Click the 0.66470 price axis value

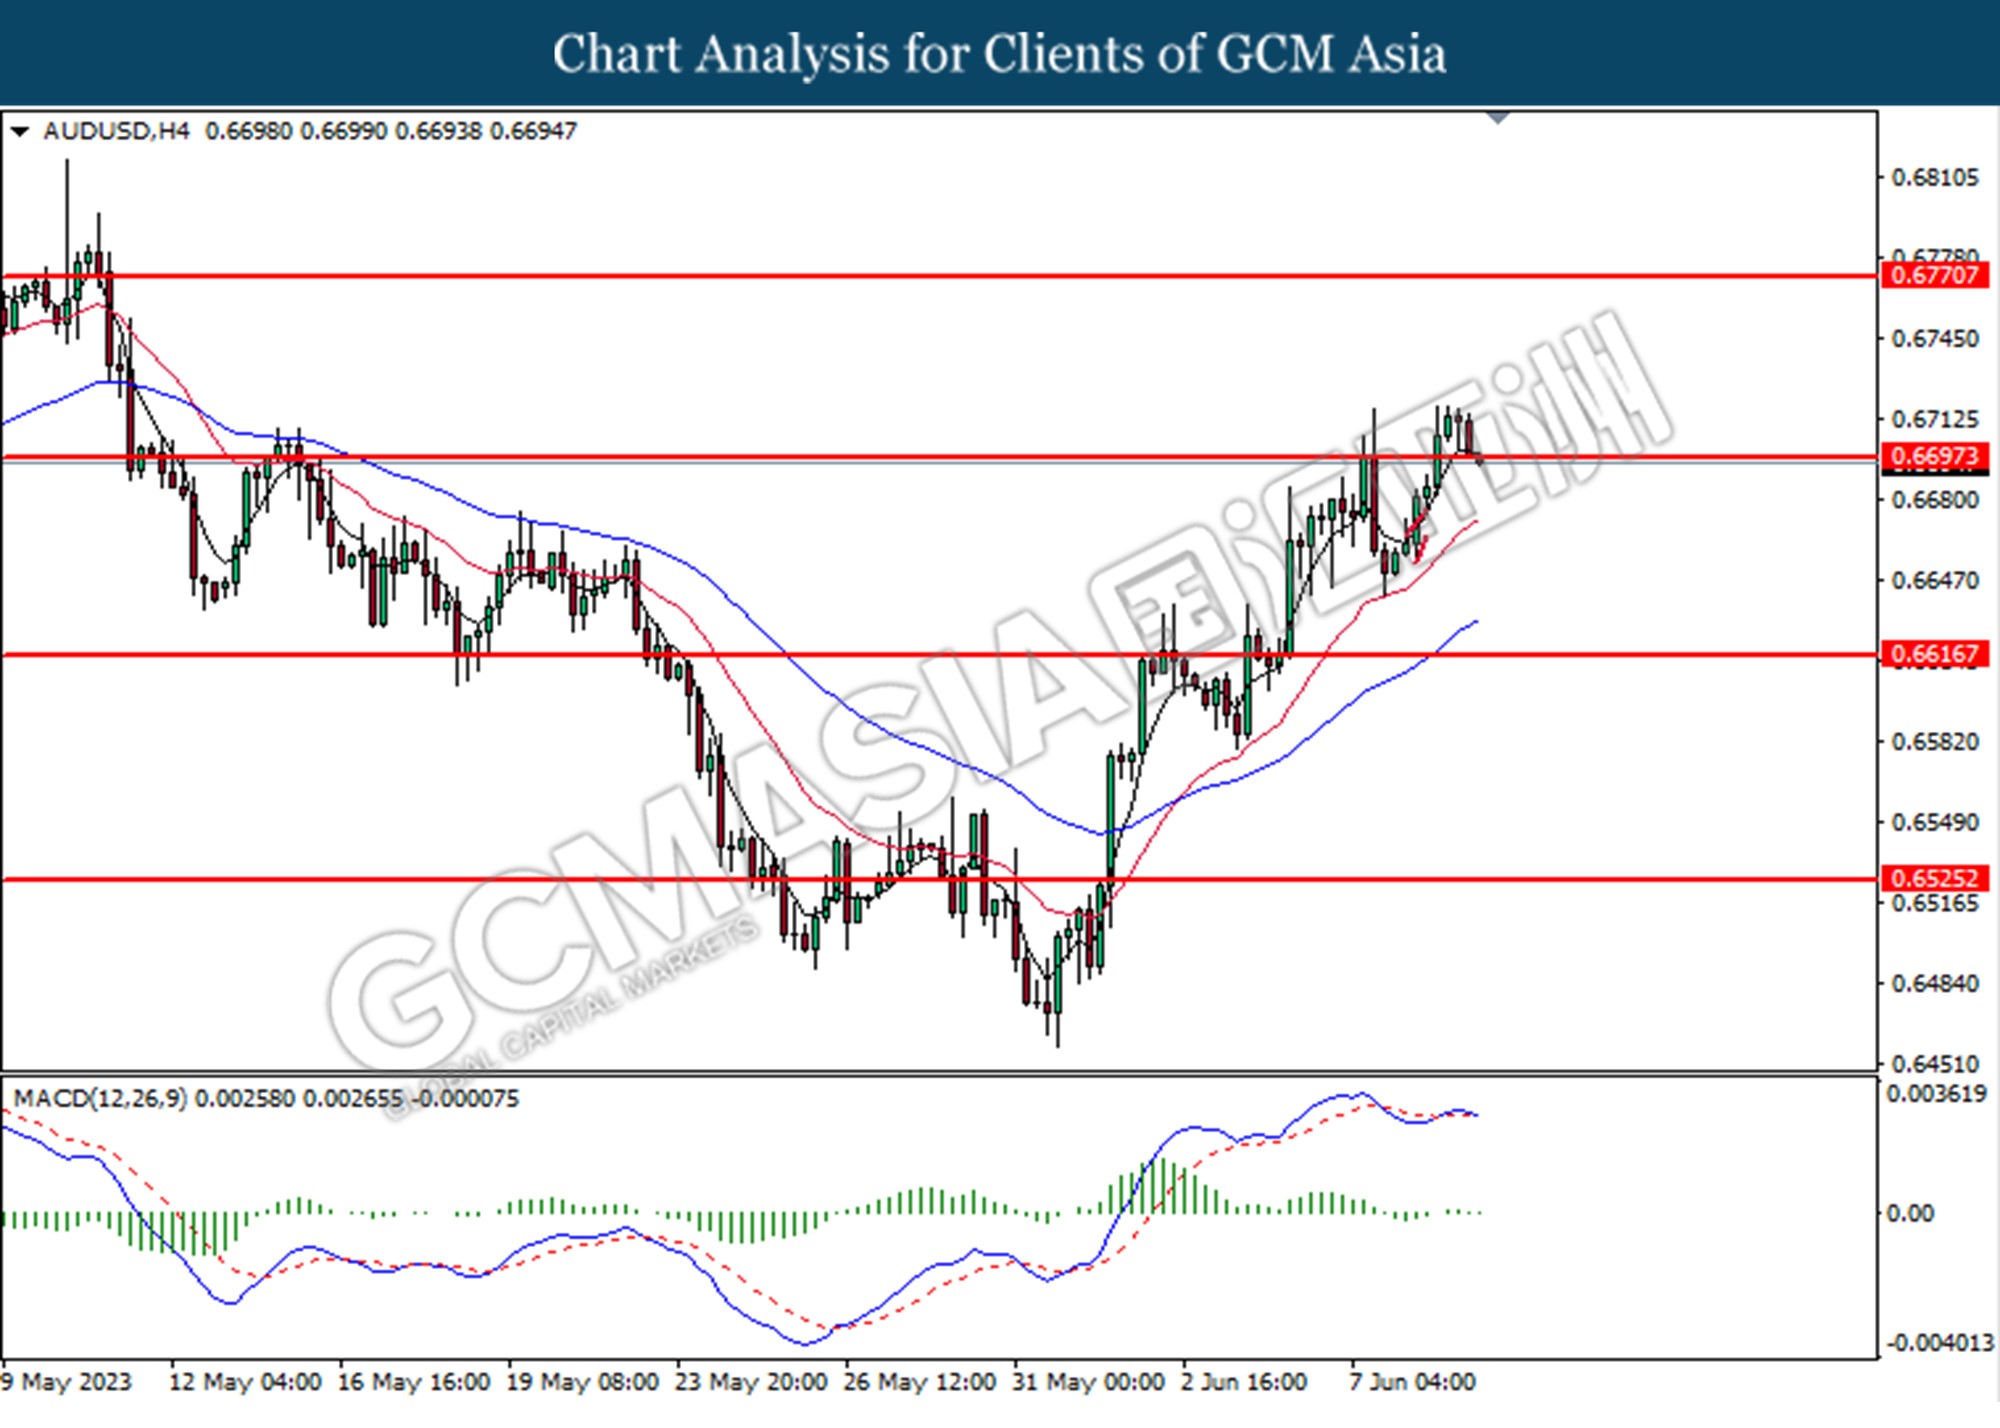[x=1935, y=580]
